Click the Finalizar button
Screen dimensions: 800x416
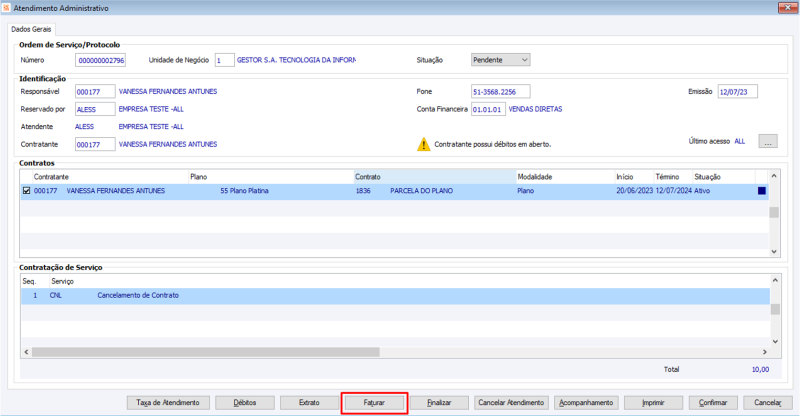pos(439,403)
